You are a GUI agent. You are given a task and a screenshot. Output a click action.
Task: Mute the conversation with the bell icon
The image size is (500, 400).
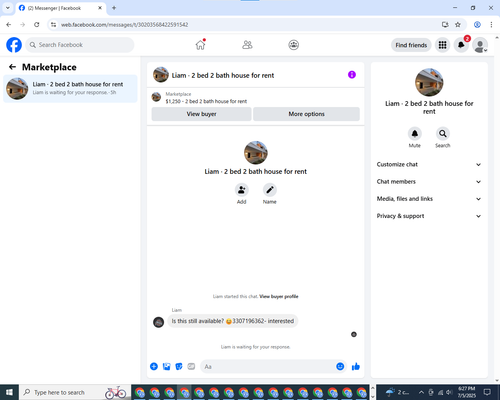pyautogui.click(x=415, y=134)
